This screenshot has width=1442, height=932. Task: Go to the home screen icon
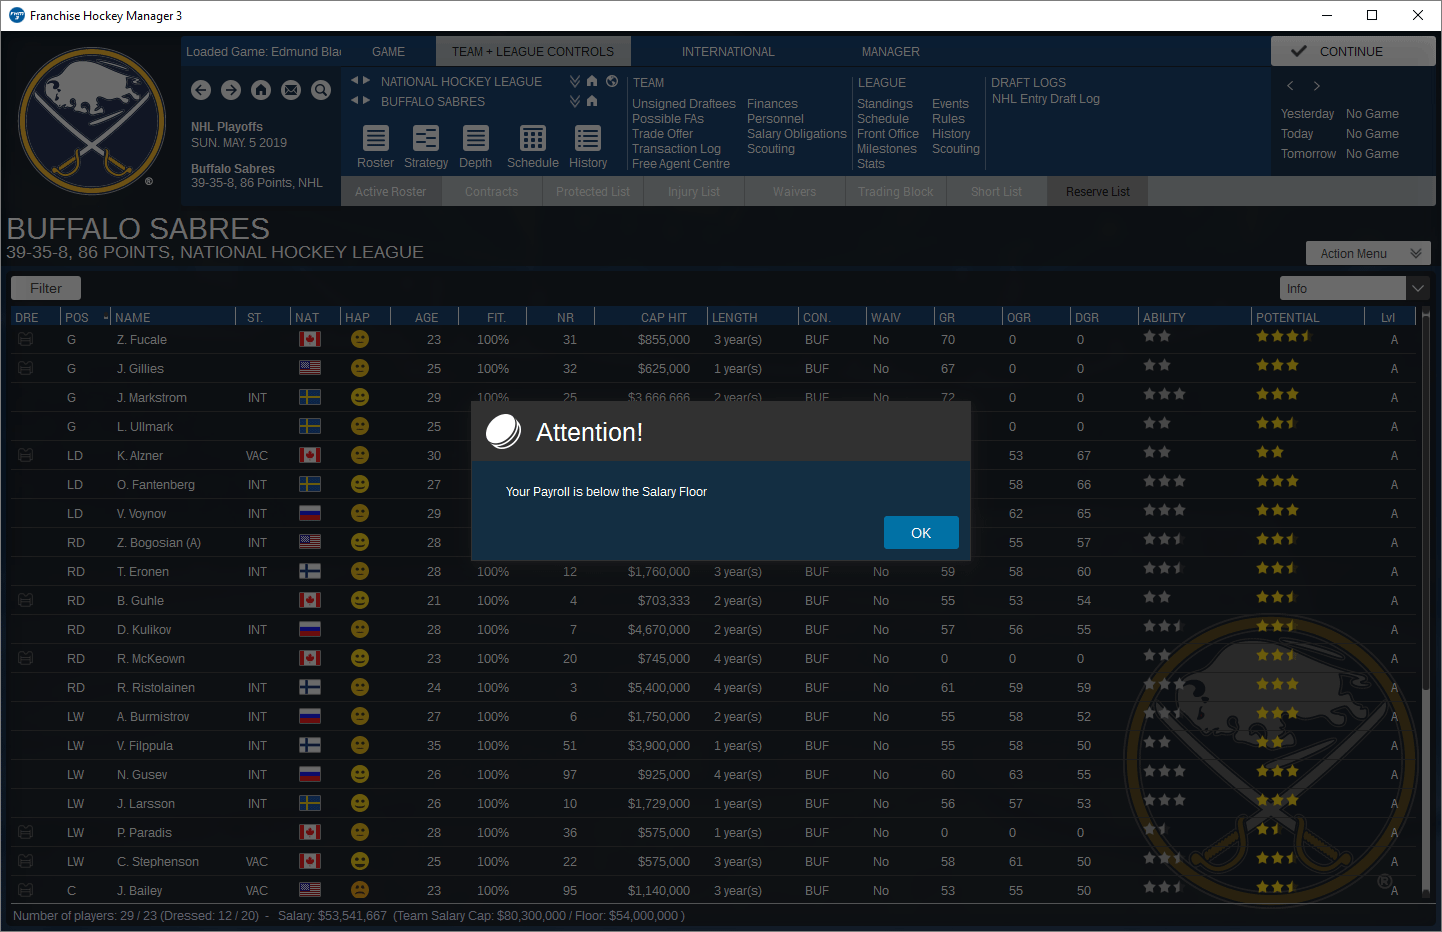(261, 90)
